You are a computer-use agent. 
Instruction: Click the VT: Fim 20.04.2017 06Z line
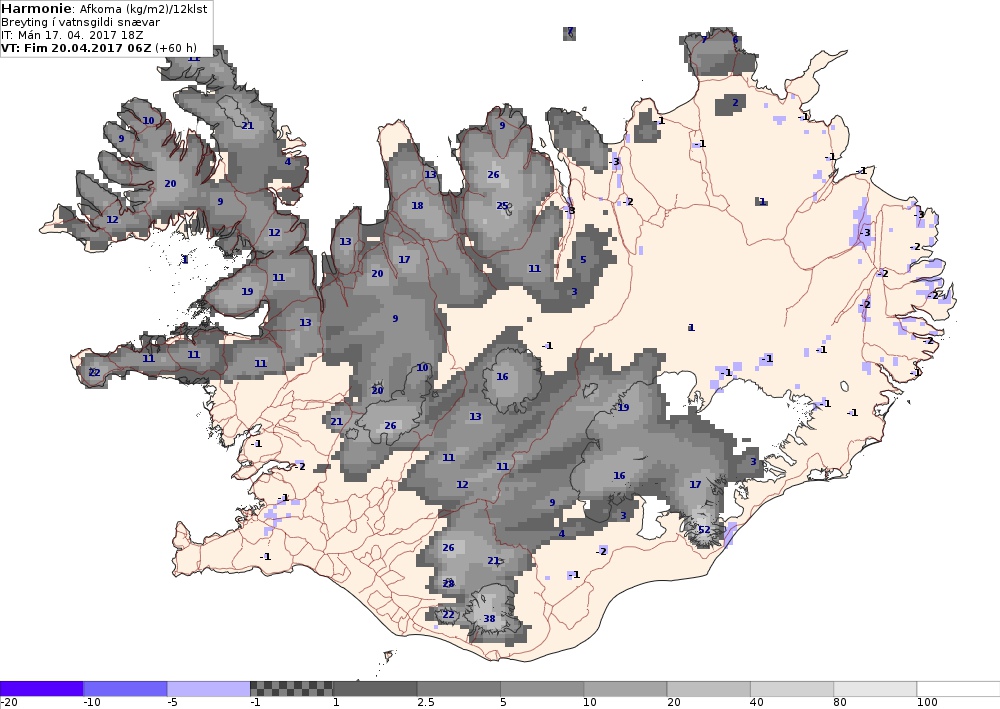99,48
